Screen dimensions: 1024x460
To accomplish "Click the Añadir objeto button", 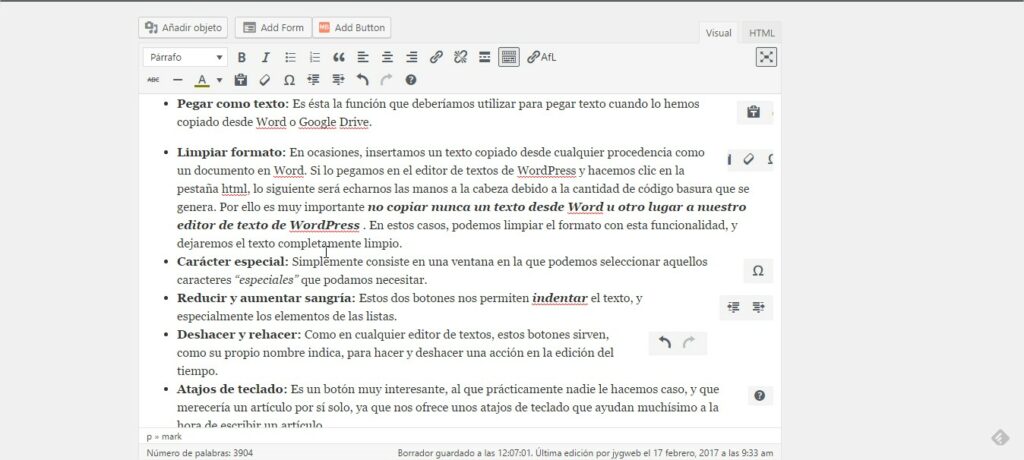I will coord(183,27).
